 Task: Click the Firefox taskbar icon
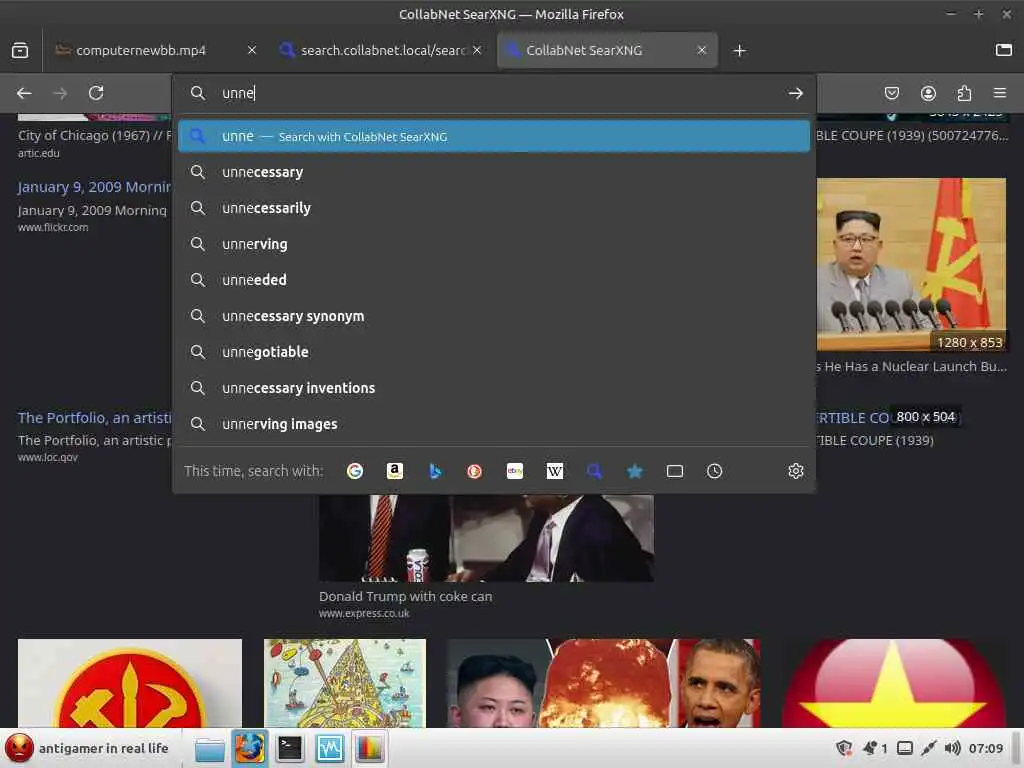click(x=250, y=748)
